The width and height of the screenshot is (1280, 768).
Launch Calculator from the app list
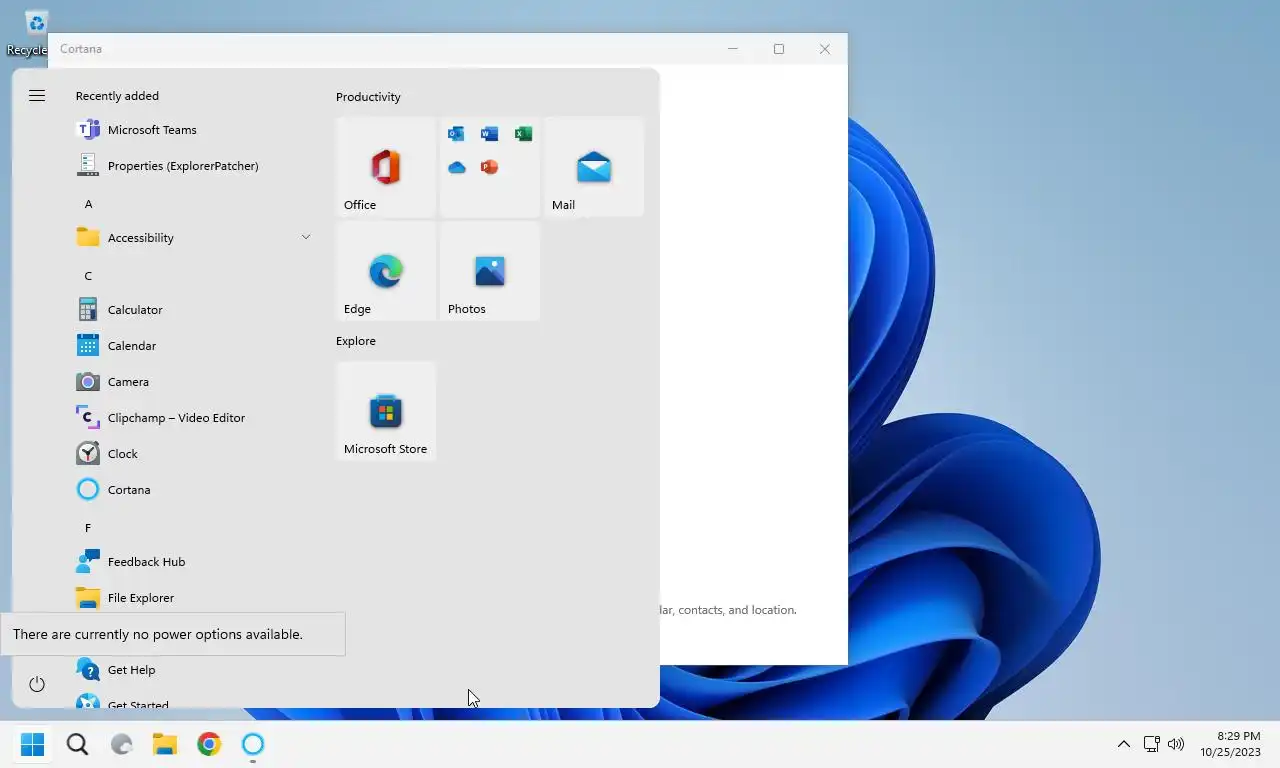point(194,310)
